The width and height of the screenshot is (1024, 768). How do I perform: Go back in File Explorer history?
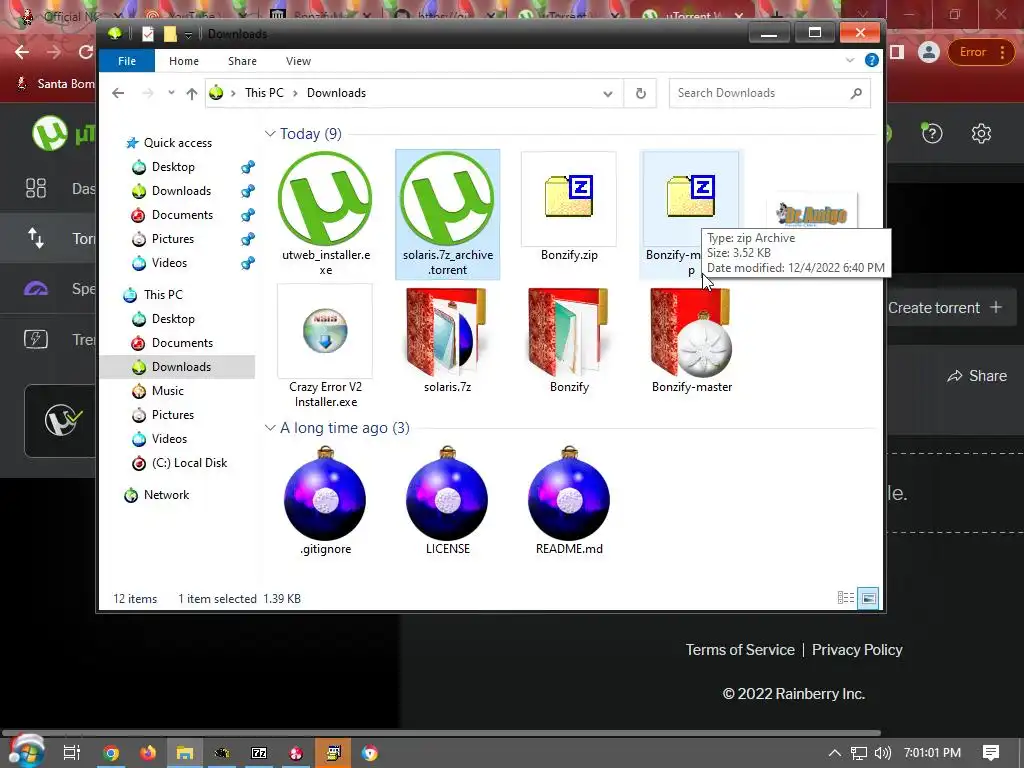(118, 93)
